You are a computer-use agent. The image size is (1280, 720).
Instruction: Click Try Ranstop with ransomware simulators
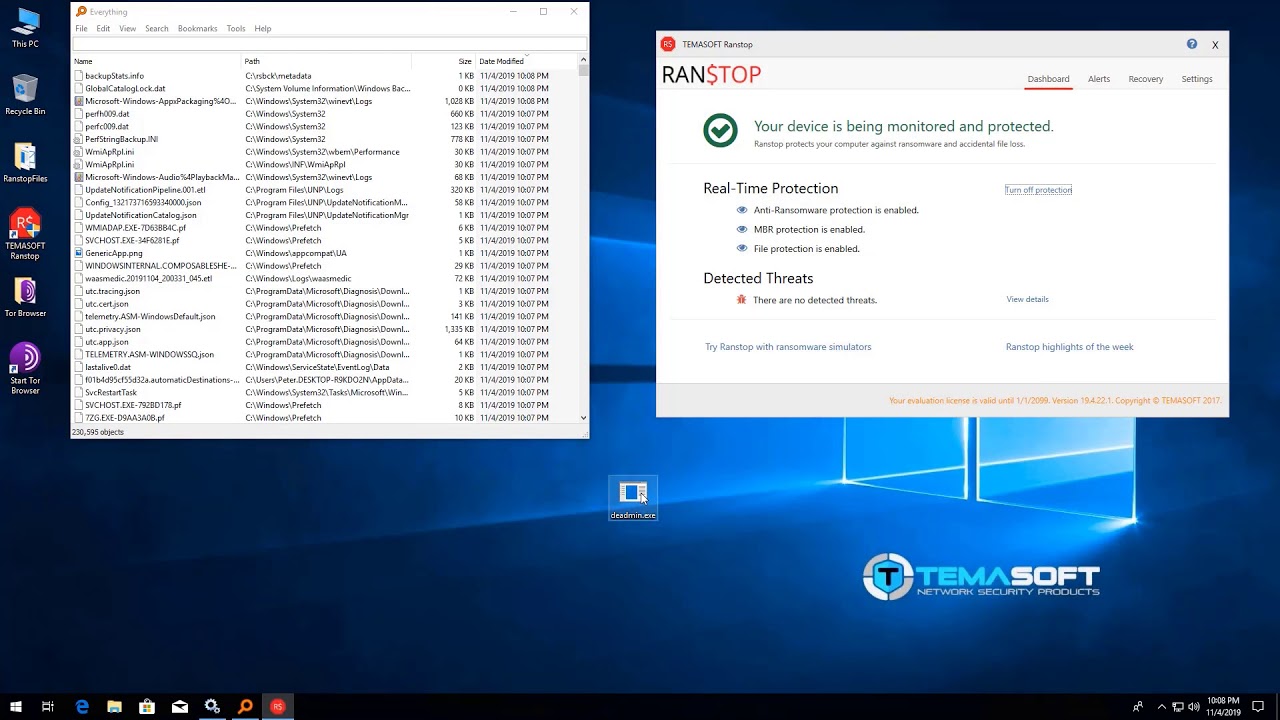coord(788,347)
